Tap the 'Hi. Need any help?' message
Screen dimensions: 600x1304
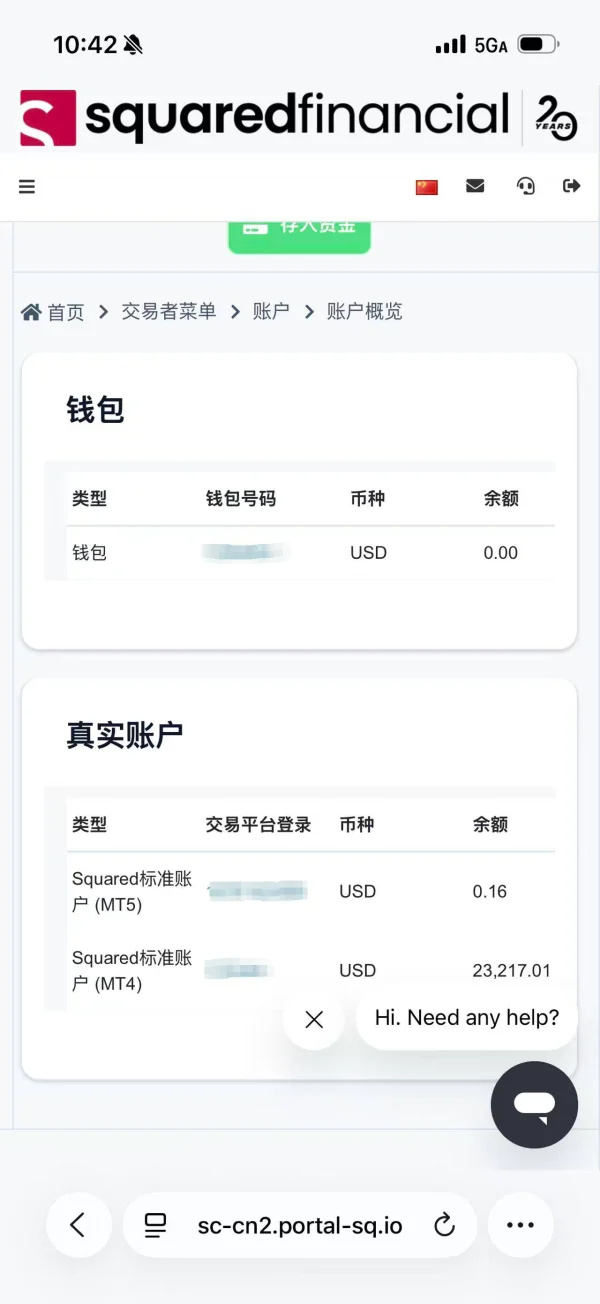click(x=467, y=1018)
